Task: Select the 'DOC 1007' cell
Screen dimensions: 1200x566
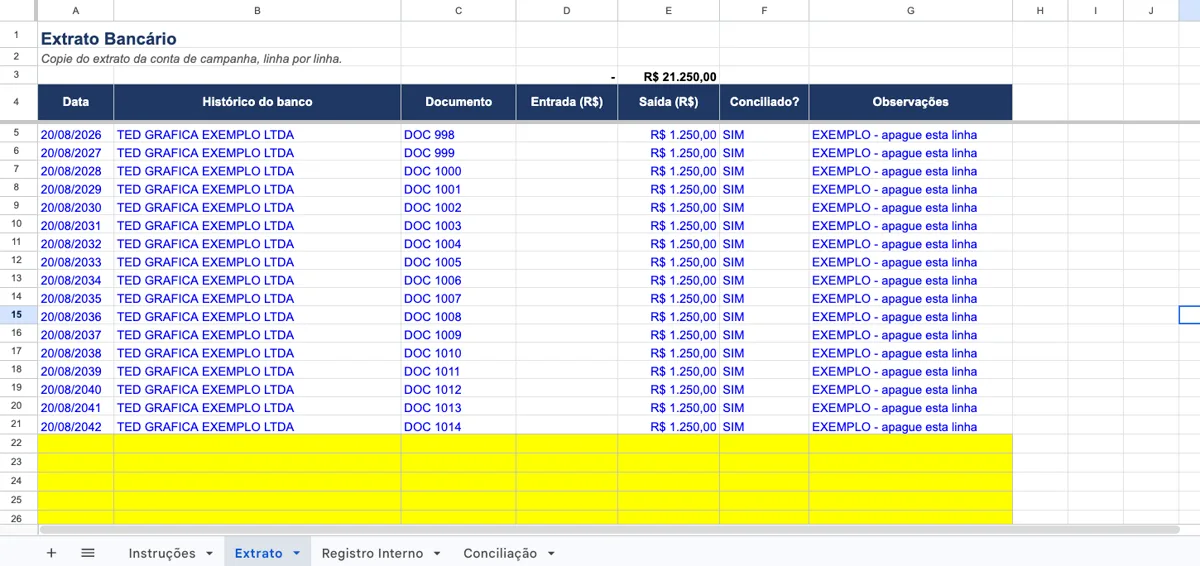Action: point(458,298)
